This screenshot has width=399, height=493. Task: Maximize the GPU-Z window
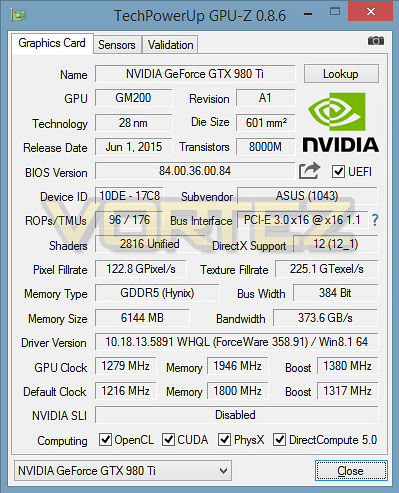pyautogui.click(x=335, y=12)
